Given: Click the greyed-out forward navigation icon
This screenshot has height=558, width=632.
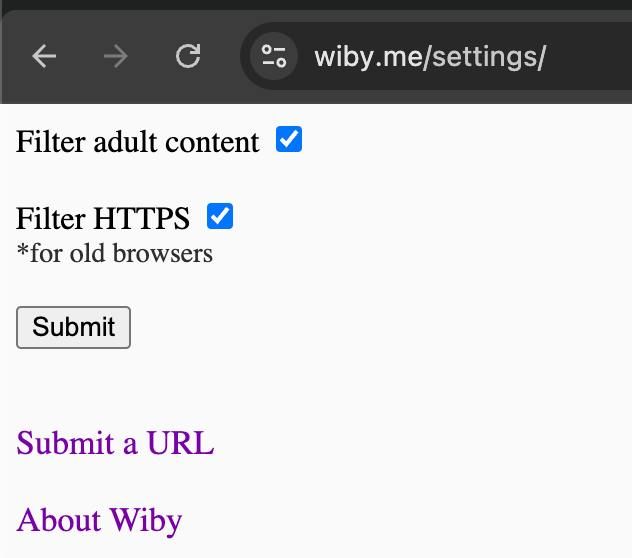Looking at the screenshot, I should click(x=116, y=56).
